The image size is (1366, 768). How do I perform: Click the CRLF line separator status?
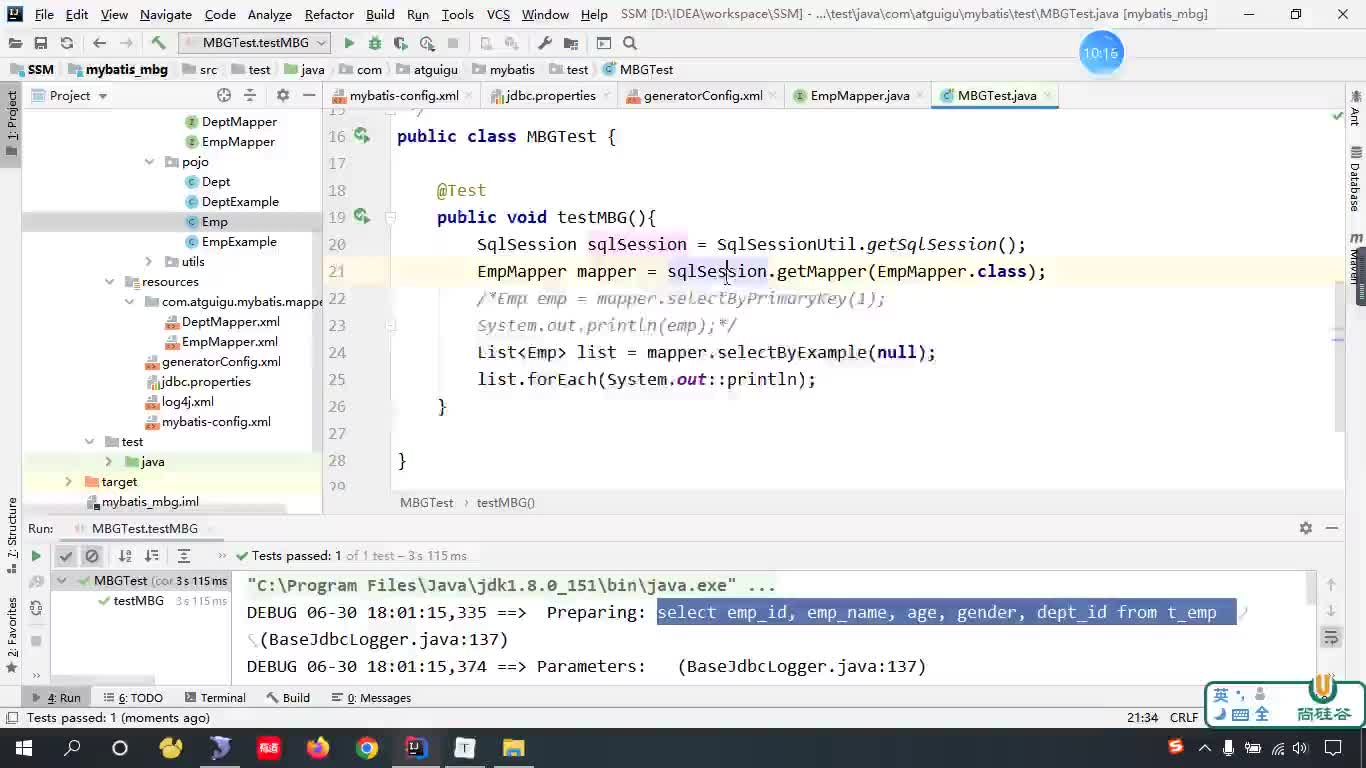click(1184, 717)
